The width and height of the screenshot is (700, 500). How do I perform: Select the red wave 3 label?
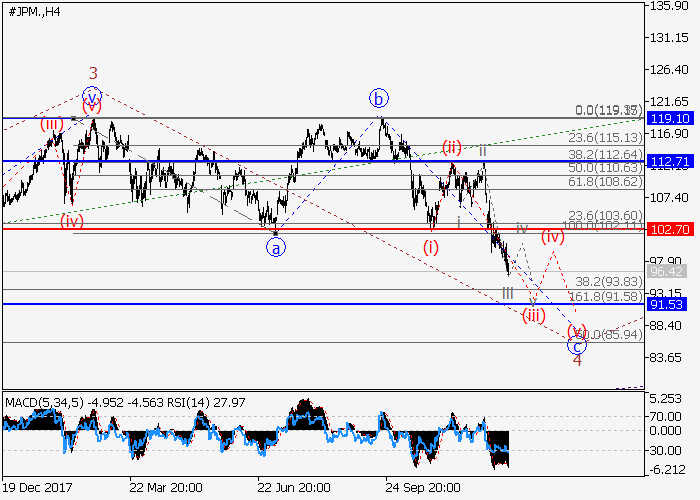[x=92, y=73]
